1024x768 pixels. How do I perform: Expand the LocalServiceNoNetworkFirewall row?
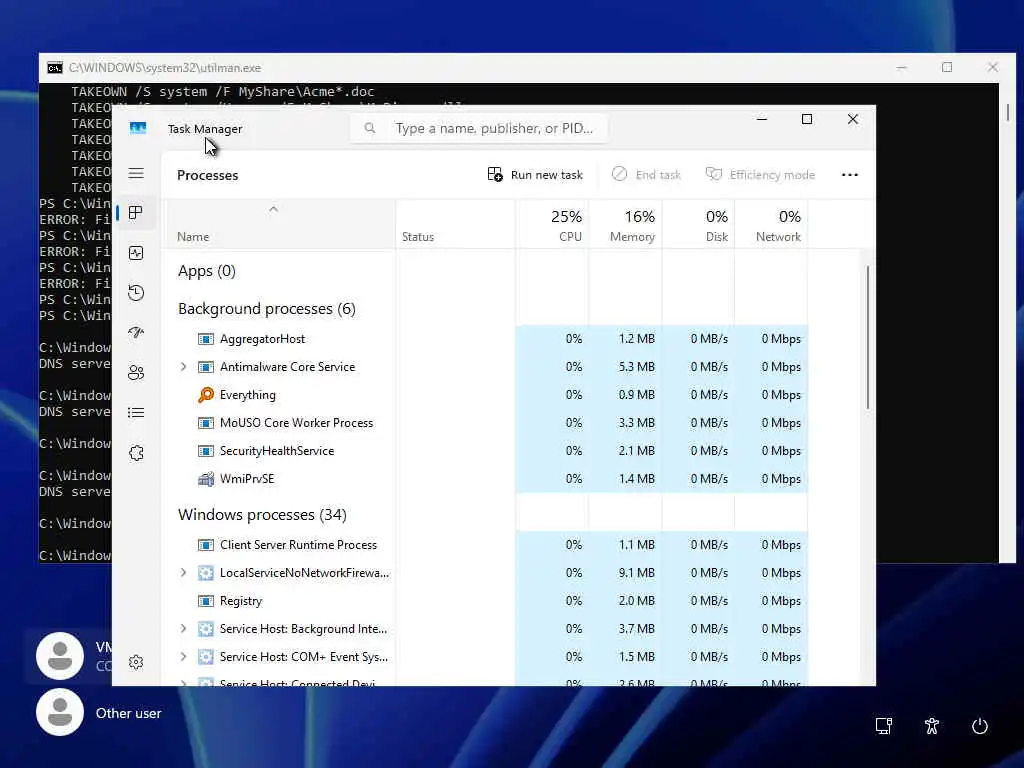184,573
